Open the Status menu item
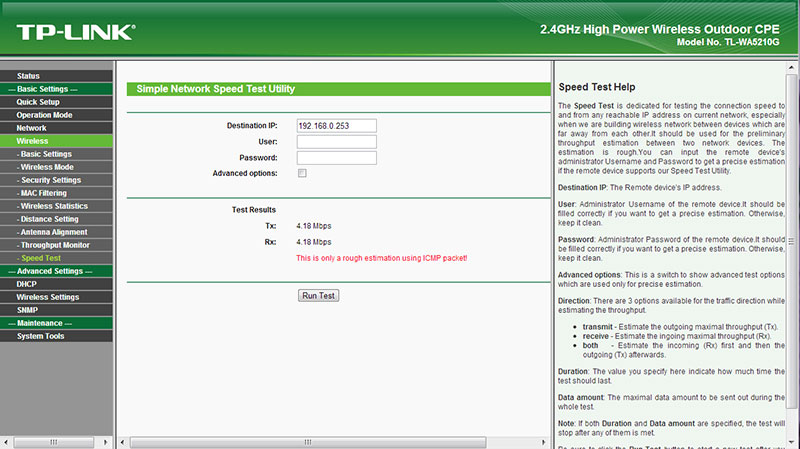Screen dimensions: 800x449 28,76
